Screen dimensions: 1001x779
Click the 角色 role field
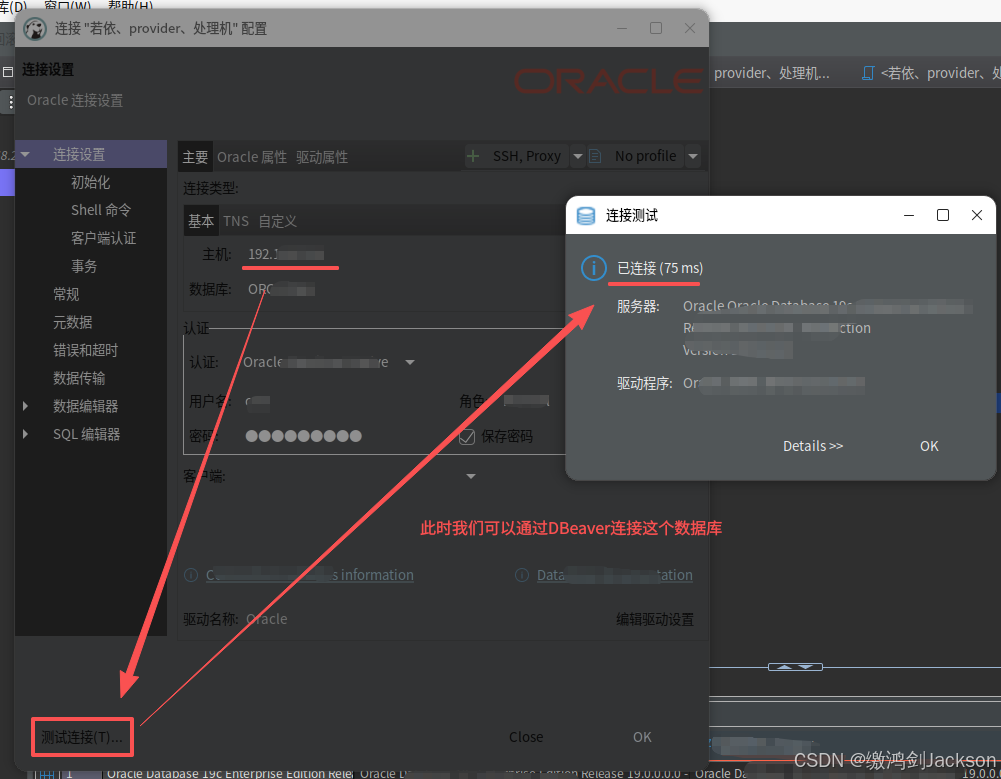[x=526, y=401]
